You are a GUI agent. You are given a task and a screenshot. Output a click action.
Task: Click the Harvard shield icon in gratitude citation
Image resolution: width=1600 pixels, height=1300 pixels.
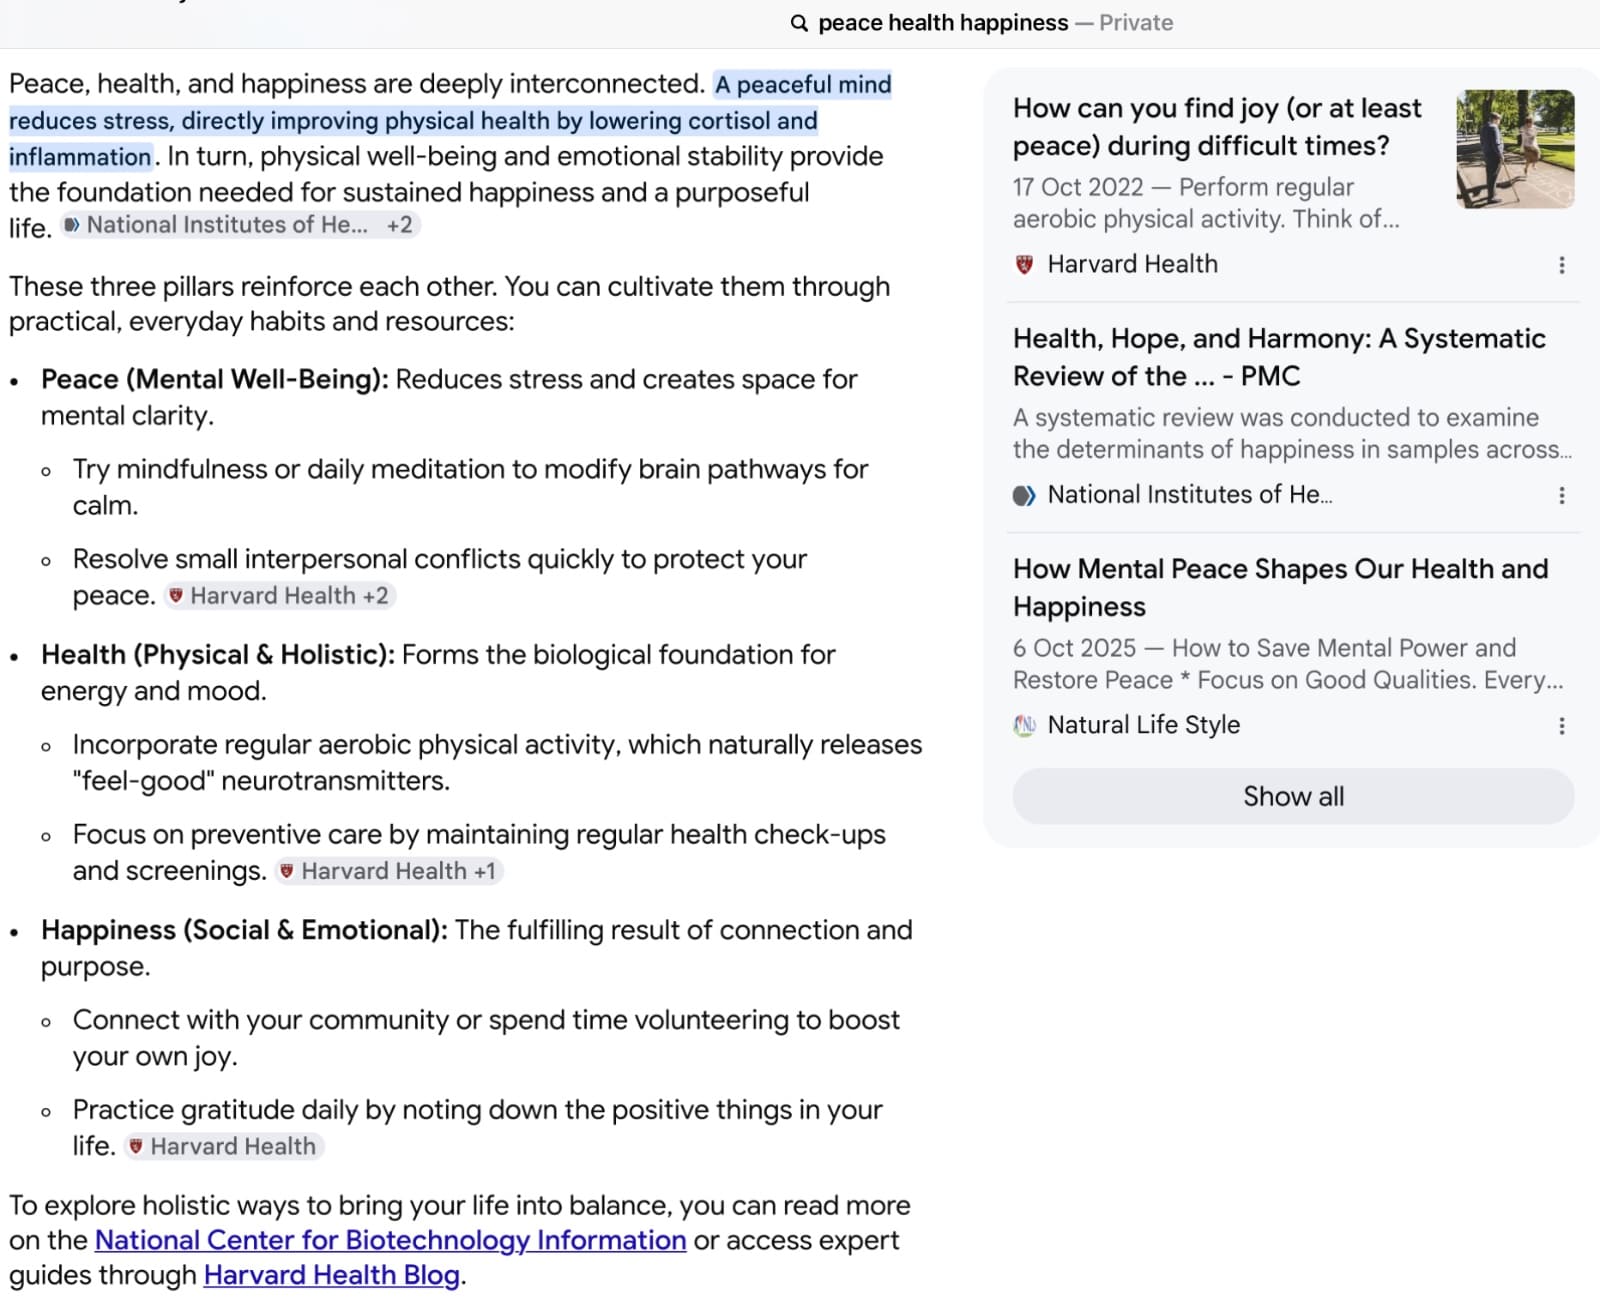[x=136, y=1146]
